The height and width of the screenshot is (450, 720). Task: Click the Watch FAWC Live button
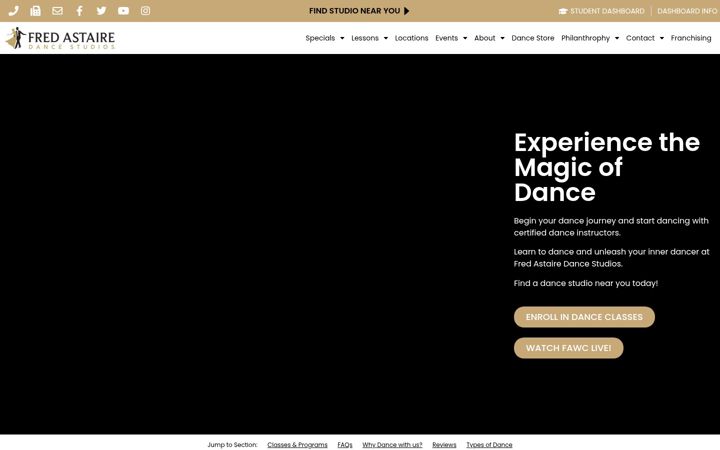pyautogui.click(x=568, y=348)
